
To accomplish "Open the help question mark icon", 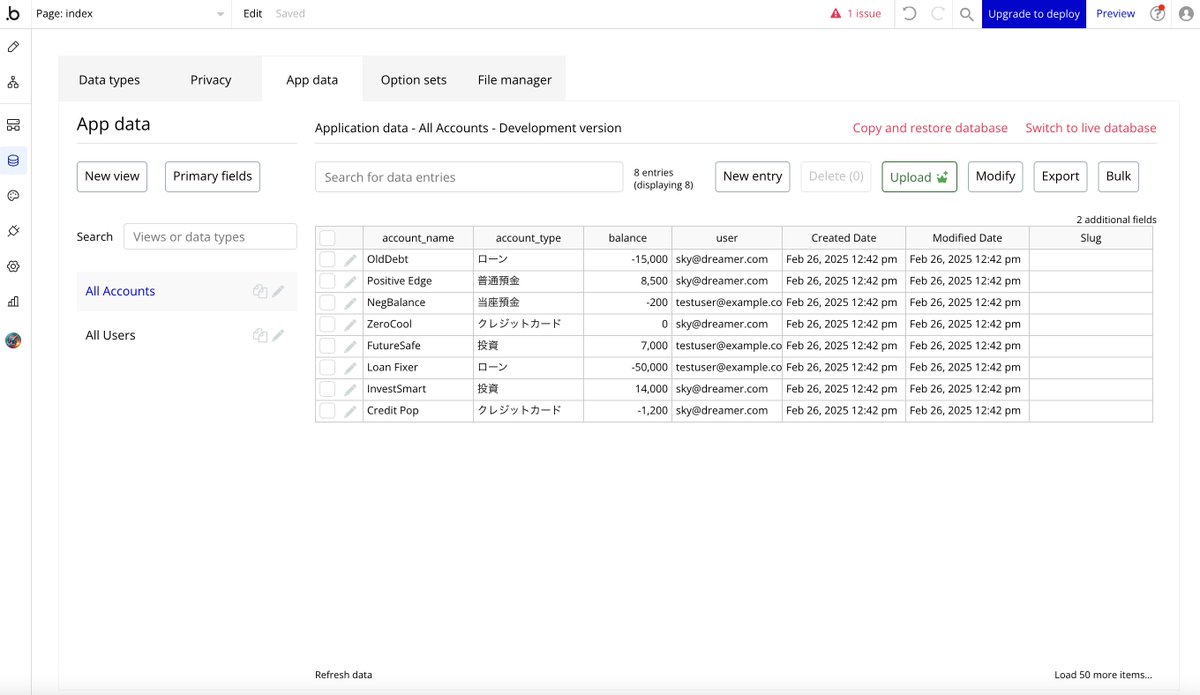I will (x=1157, y=14).
